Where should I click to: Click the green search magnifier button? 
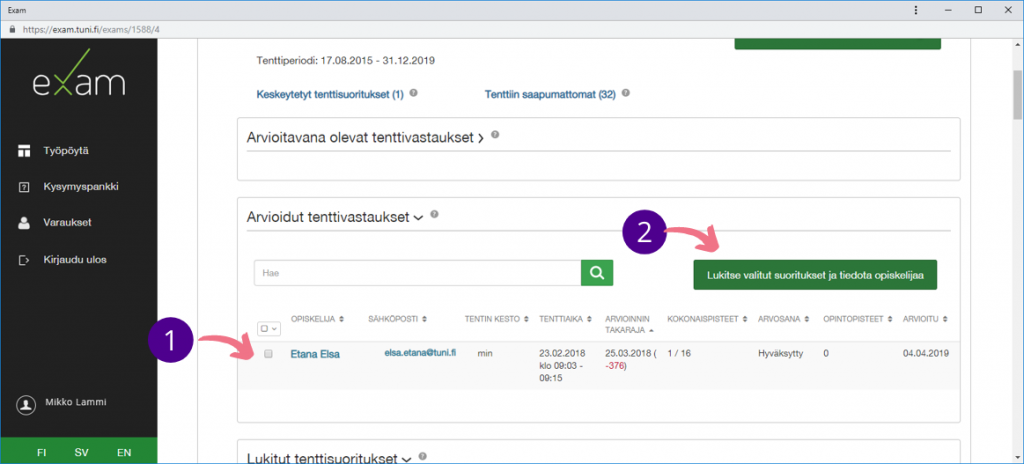click(596, 272)
